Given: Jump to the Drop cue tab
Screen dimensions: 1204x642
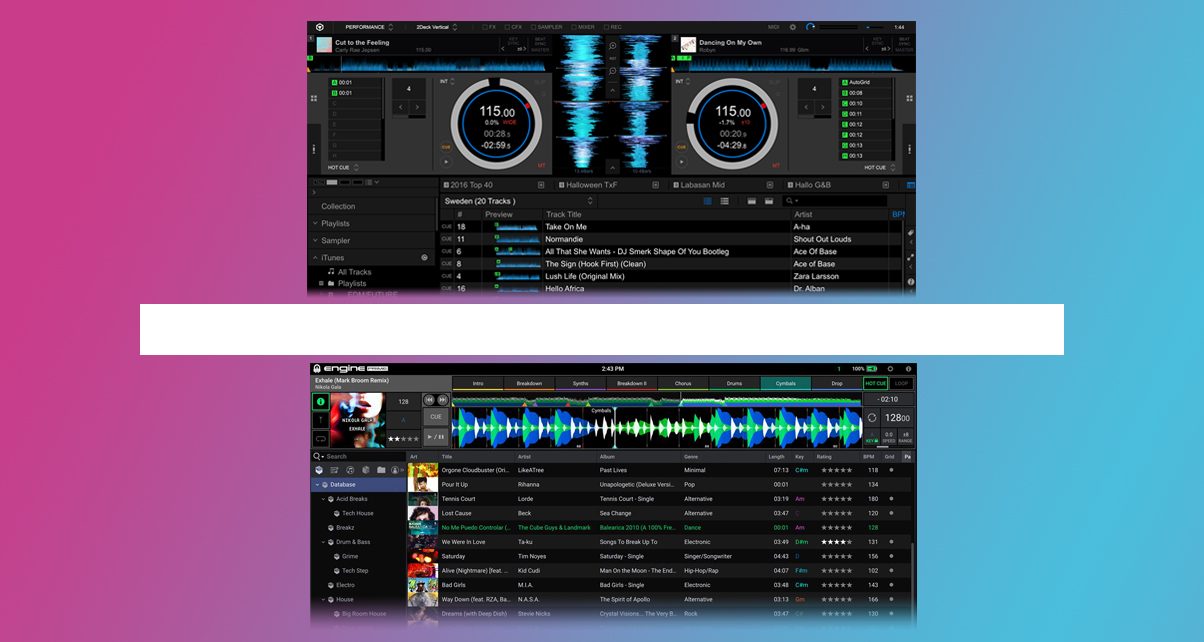Looking at the screenshot, I should click(x=836, y=383).
